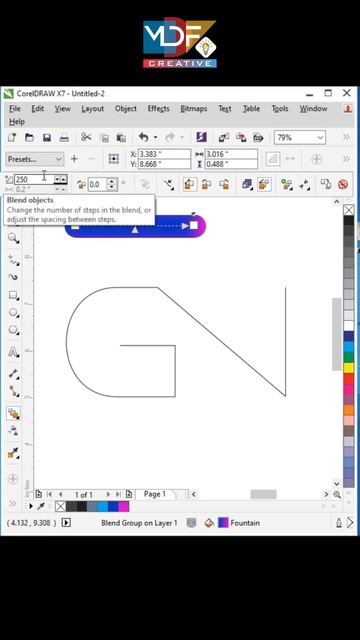The height and width of the screenshot is (640, 360).
Task: Switch to the Page 1 tab
Action: tap(155, 494)
